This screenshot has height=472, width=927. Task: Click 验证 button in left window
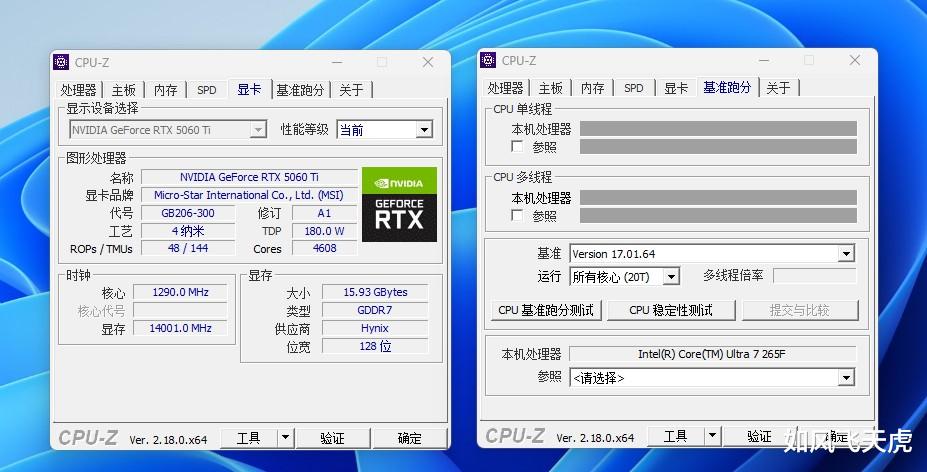tap(332, 438)
